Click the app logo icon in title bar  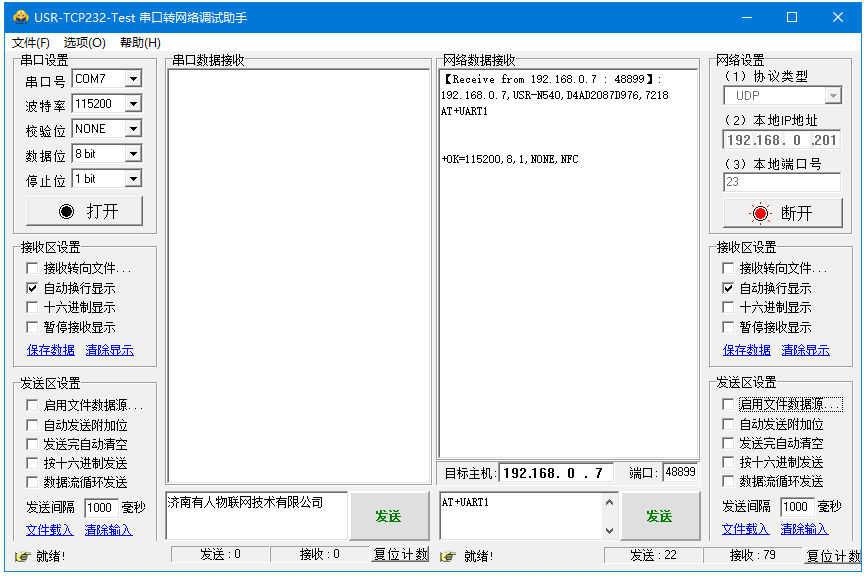click(x=20, y=17)
